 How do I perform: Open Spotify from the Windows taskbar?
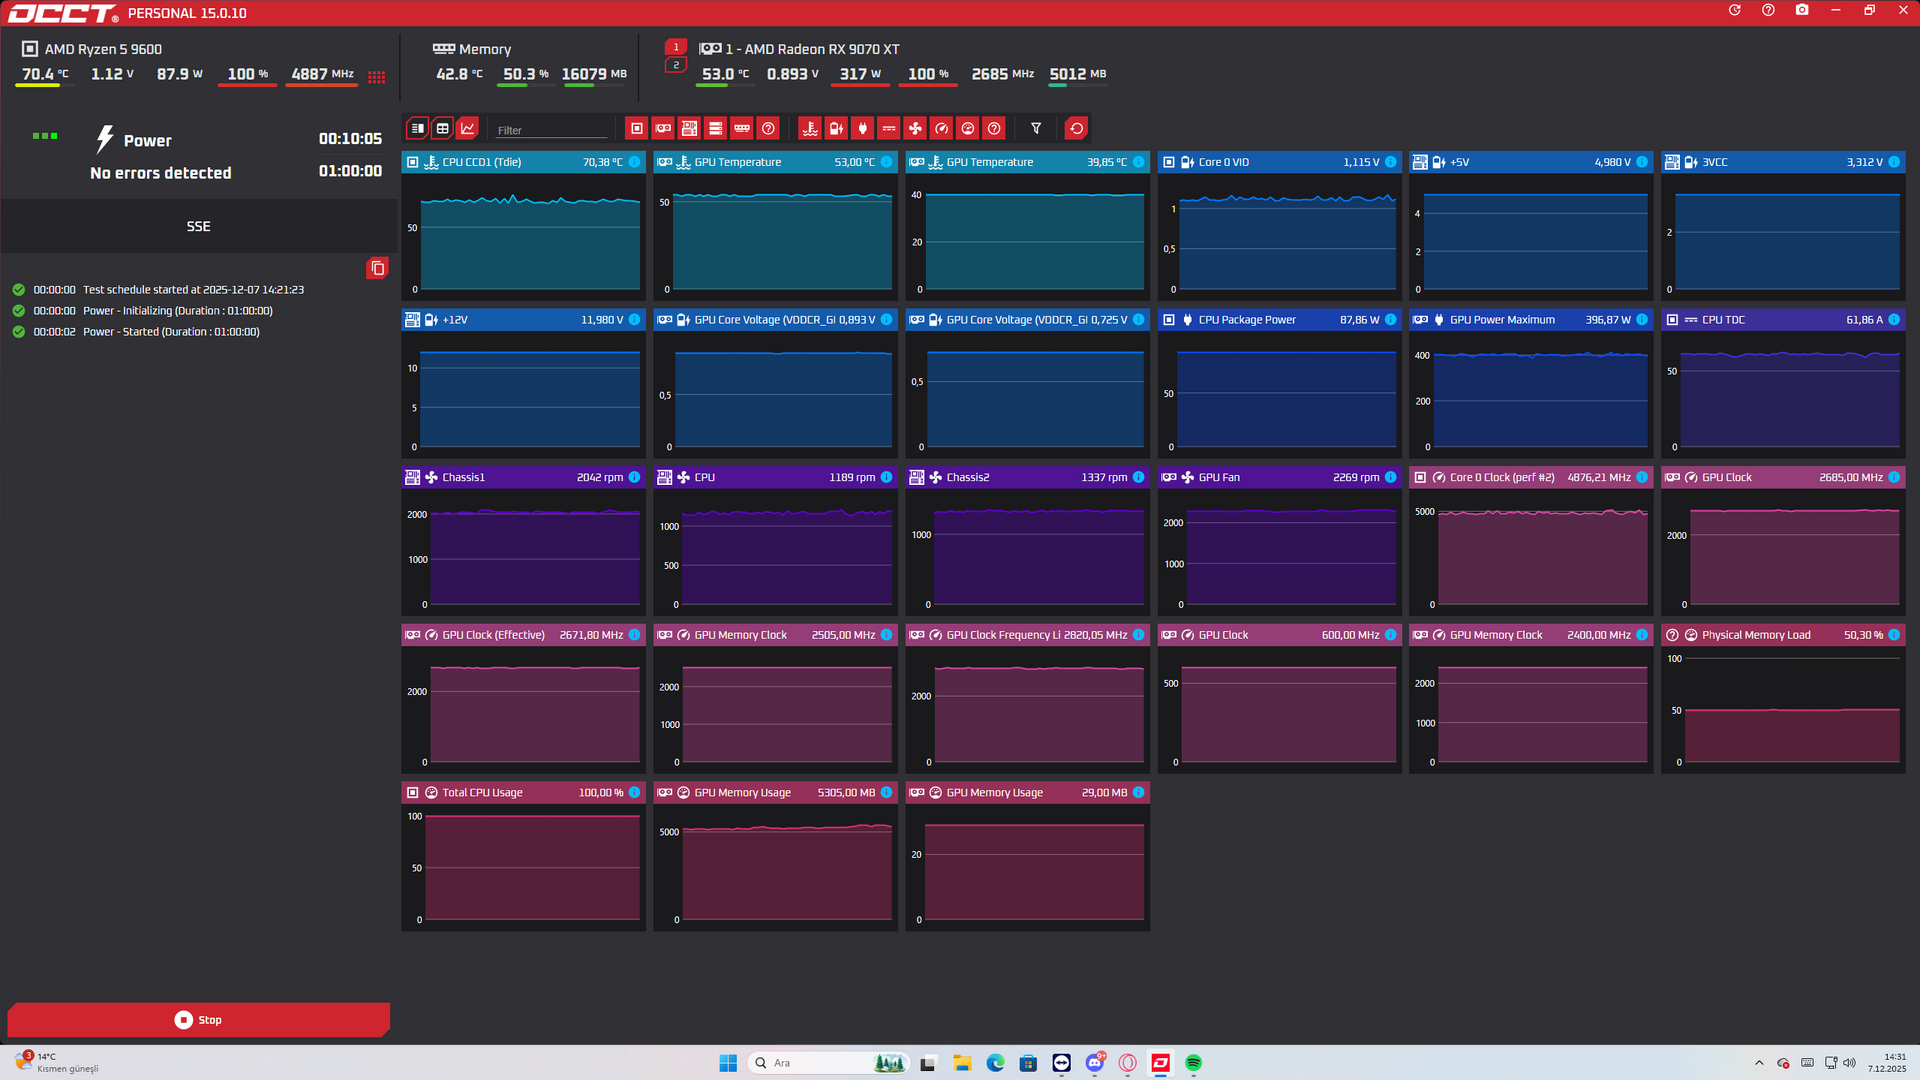1193,1063
